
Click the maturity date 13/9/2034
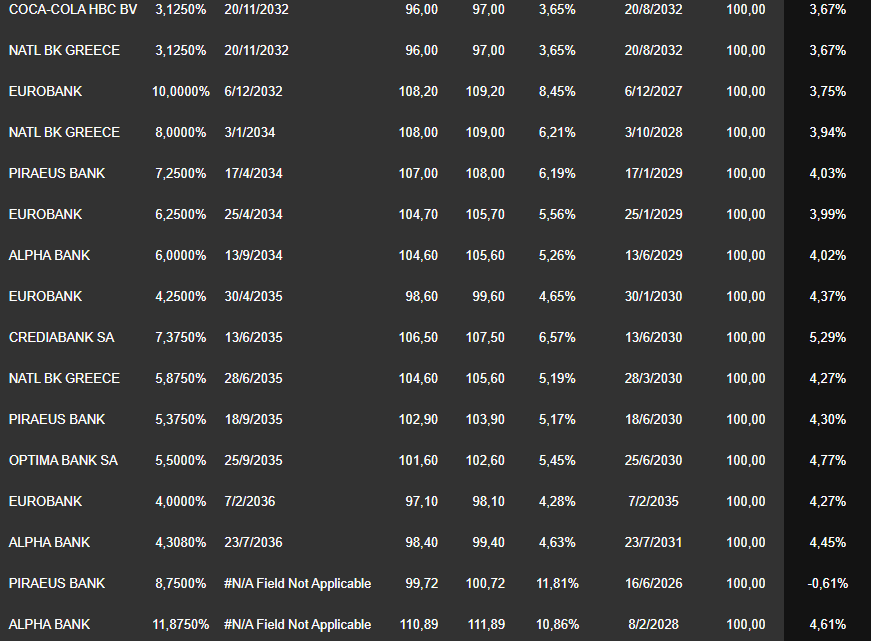tap(253, 256)
